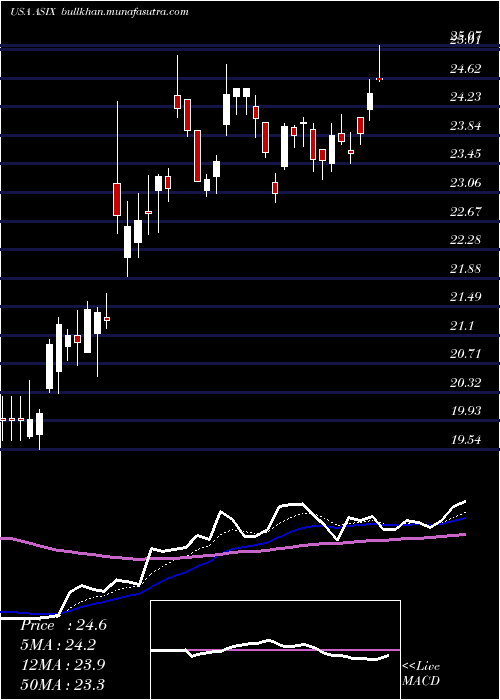Click the tall red candle near 23.45
500x700 pixels.
pos(197,156)
